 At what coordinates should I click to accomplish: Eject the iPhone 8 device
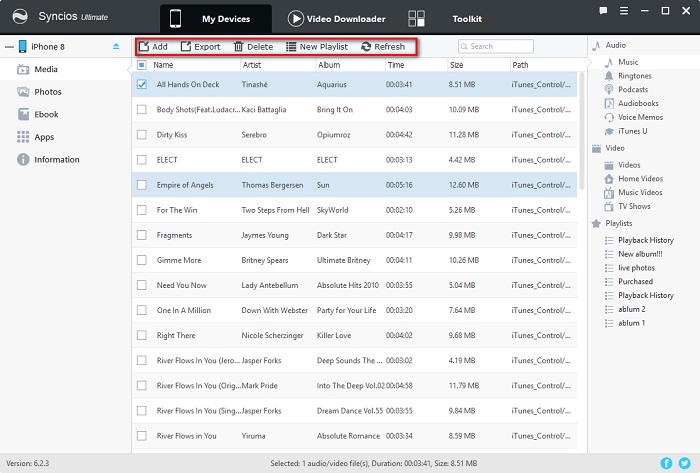[x=116, y=46]
